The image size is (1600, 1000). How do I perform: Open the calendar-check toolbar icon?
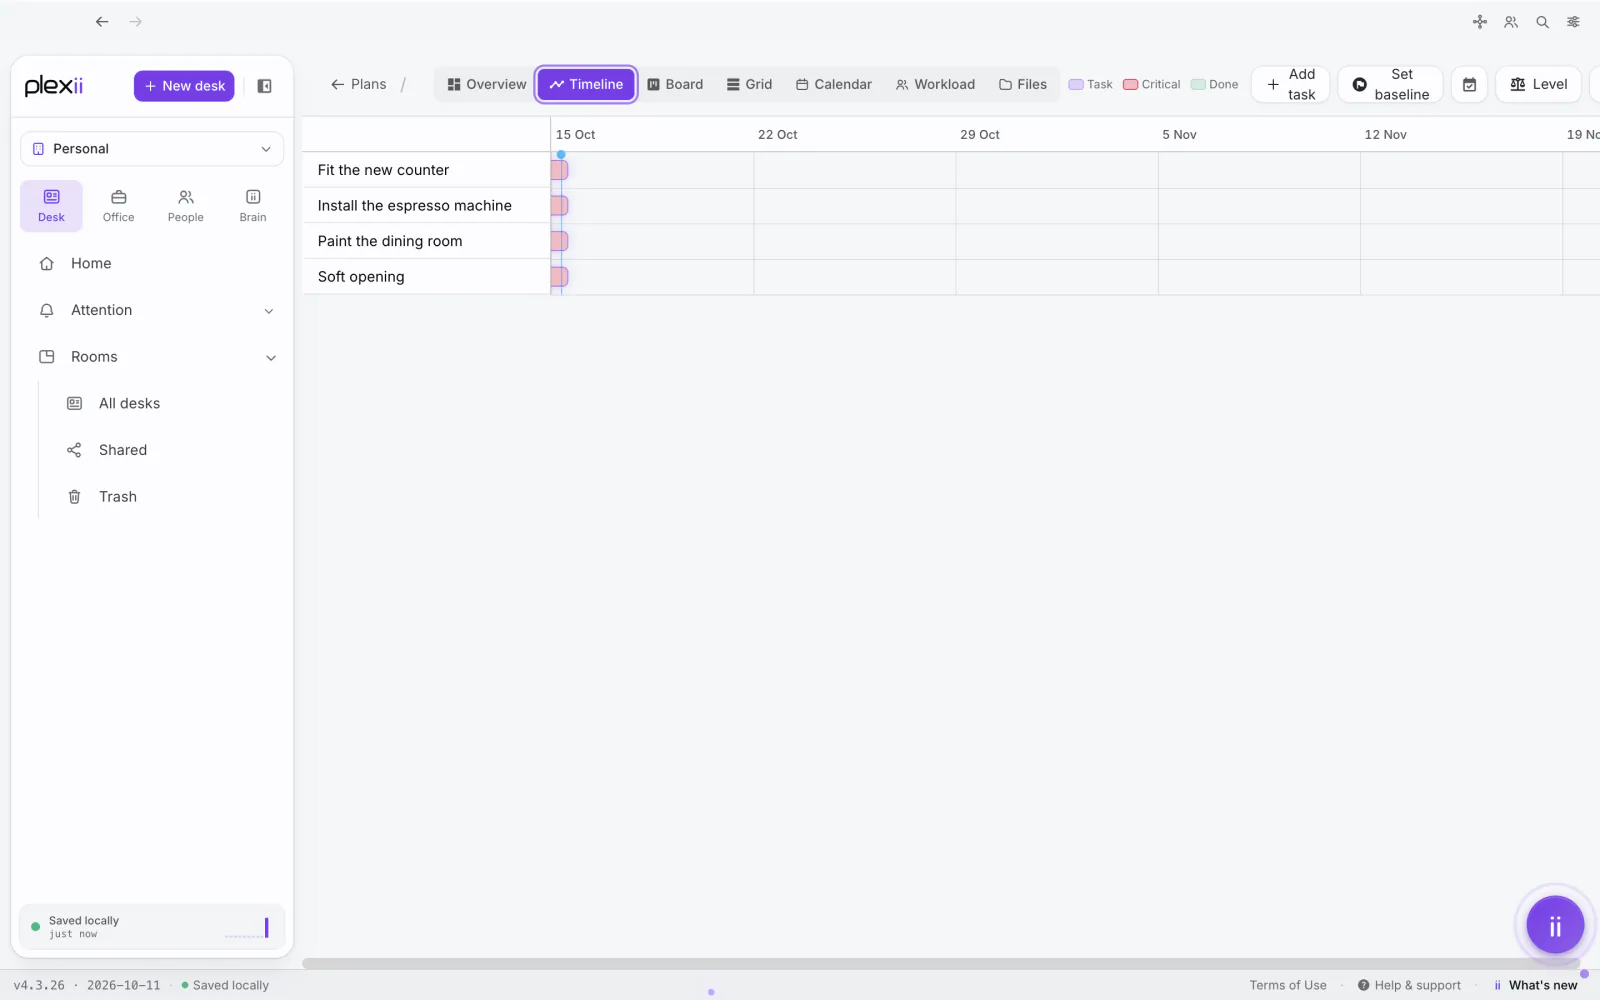point(1470,84)
